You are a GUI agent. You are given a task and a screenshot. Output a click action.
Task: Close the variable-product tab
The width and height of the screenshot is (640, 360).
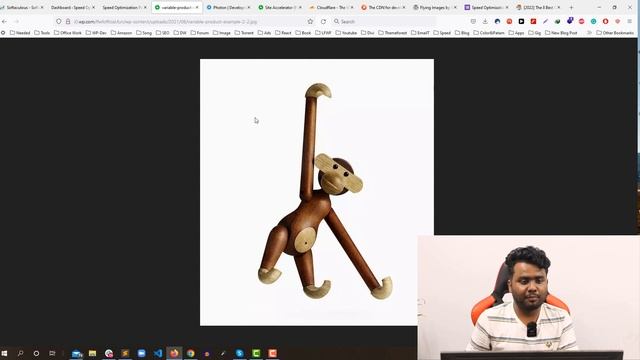click(x=197, y=7)
